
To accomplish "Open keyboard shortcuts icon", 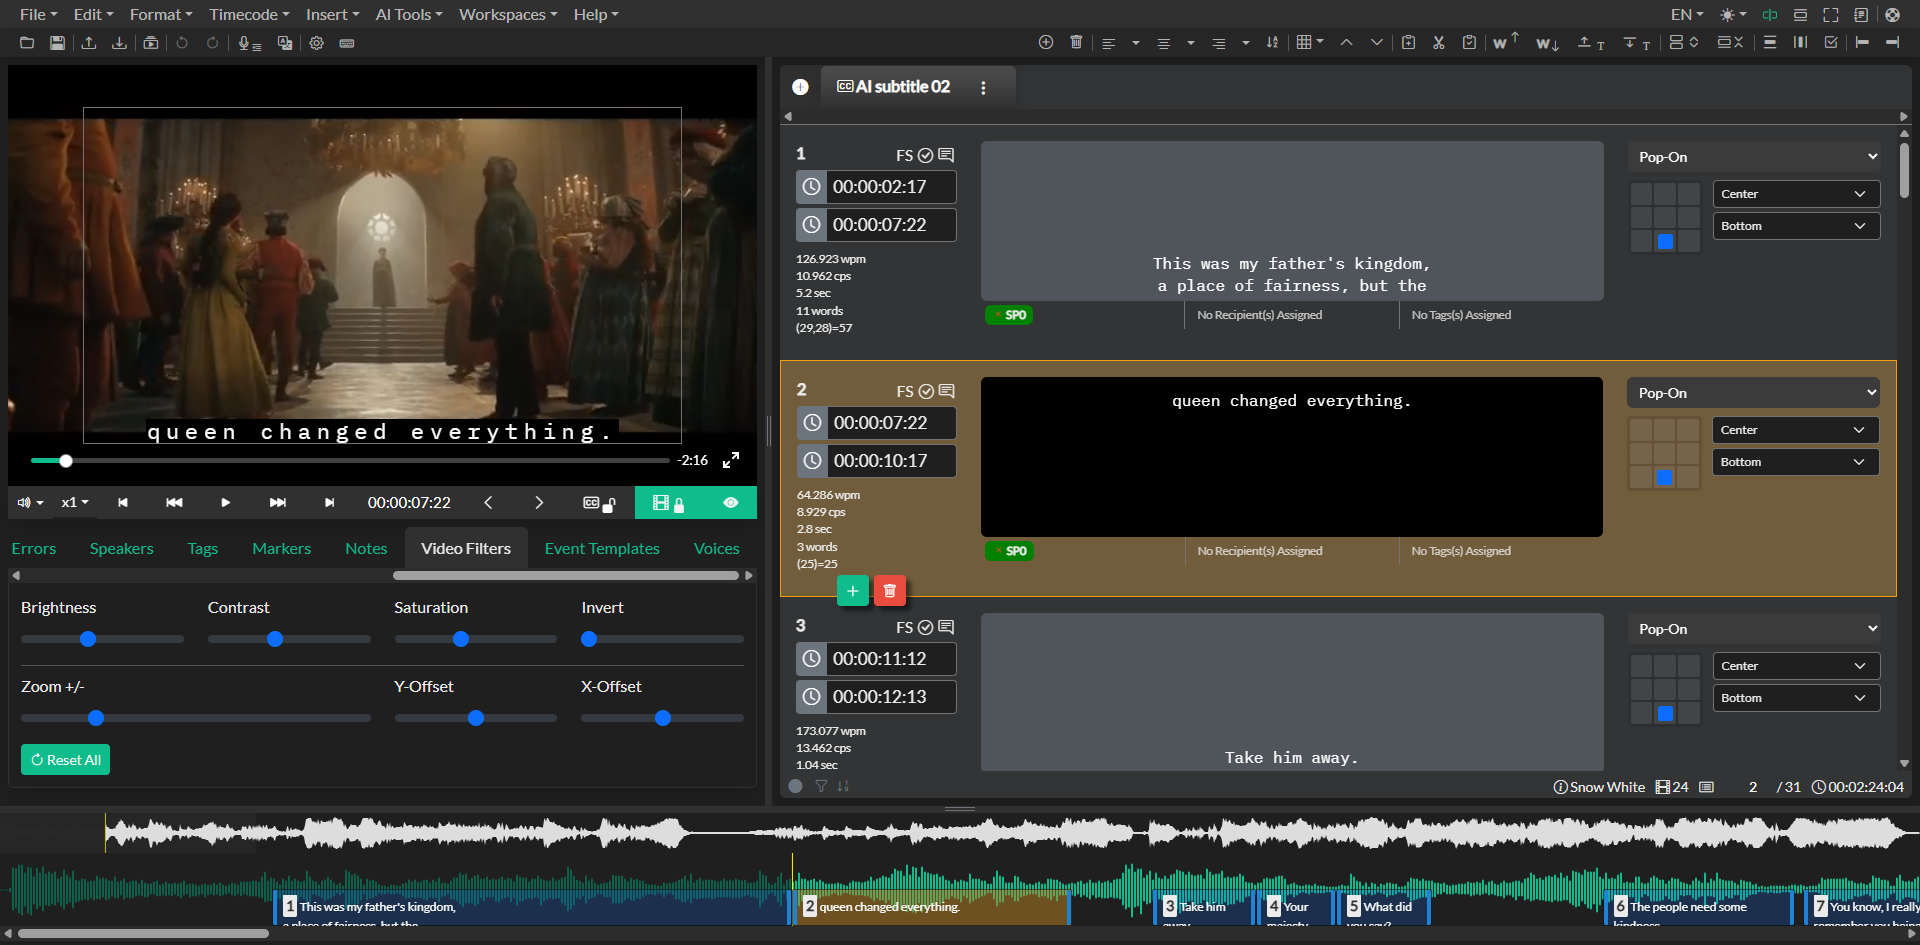I will coord(347,43).
